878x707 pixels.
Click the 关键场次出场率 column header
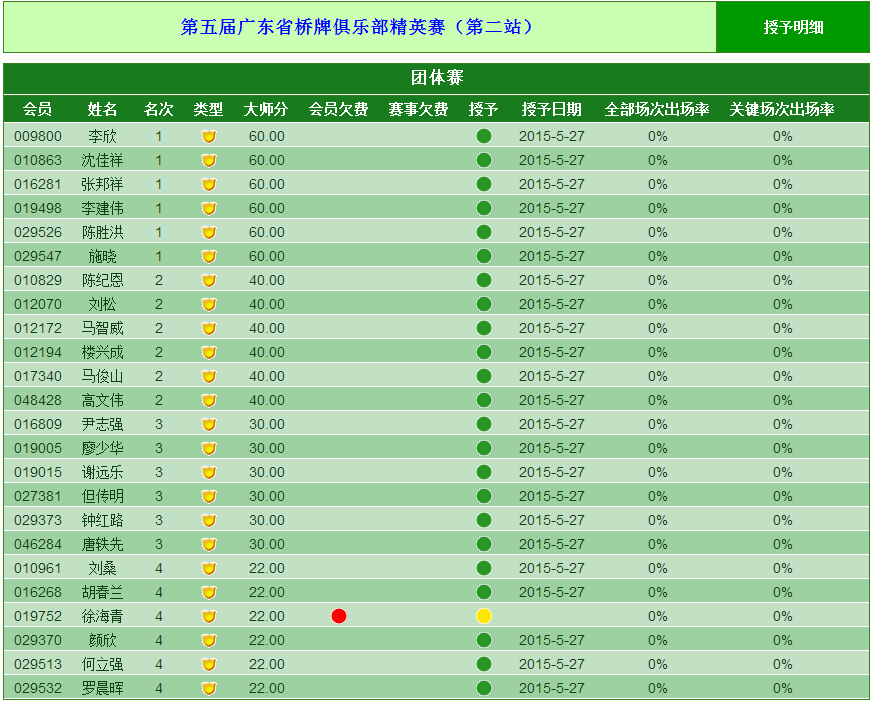(782, 109)
